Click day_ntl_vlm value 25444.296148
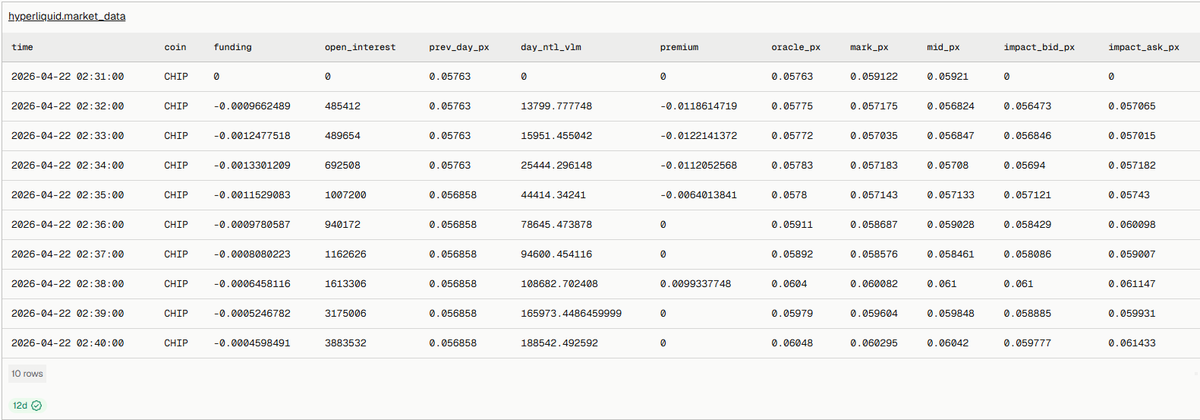1200x420 pixels. pos(556,165)
